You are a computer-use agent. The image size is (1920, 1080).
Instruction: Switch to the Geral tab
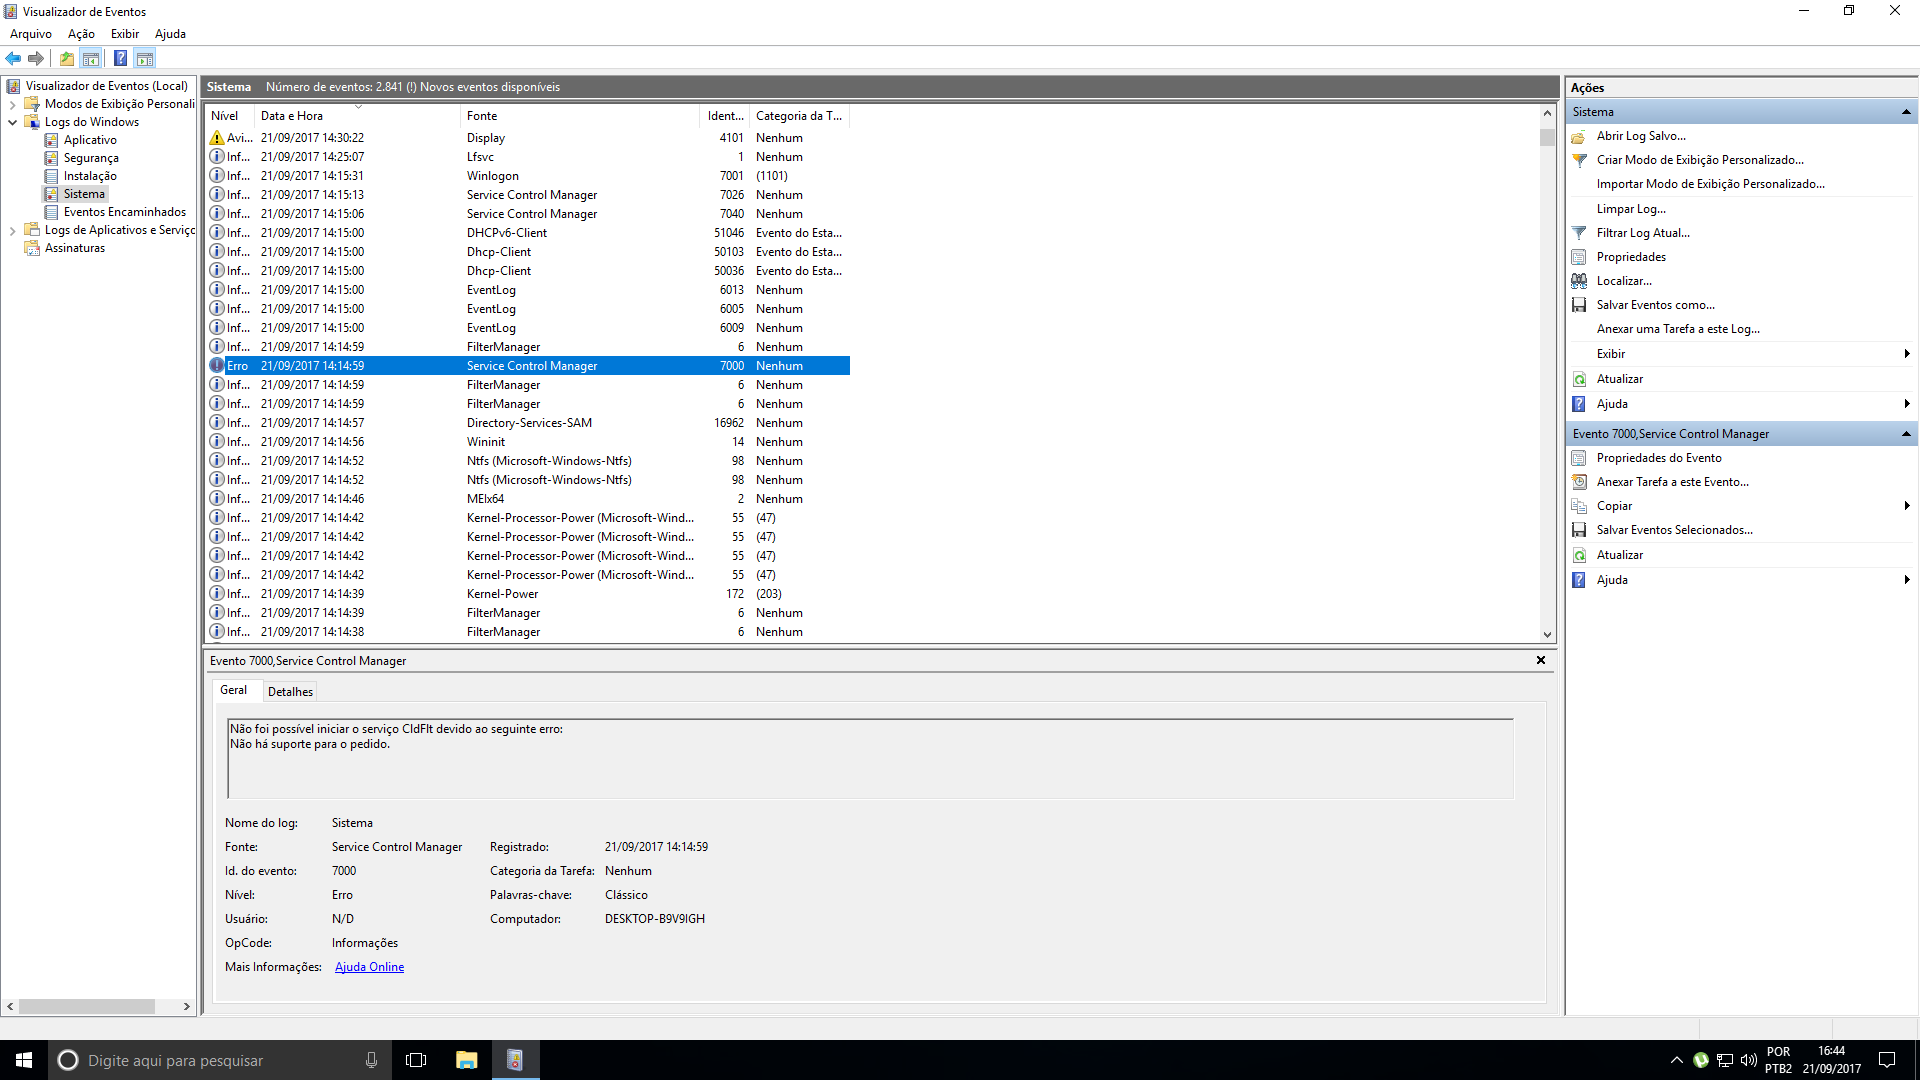[x=234, y=690]
